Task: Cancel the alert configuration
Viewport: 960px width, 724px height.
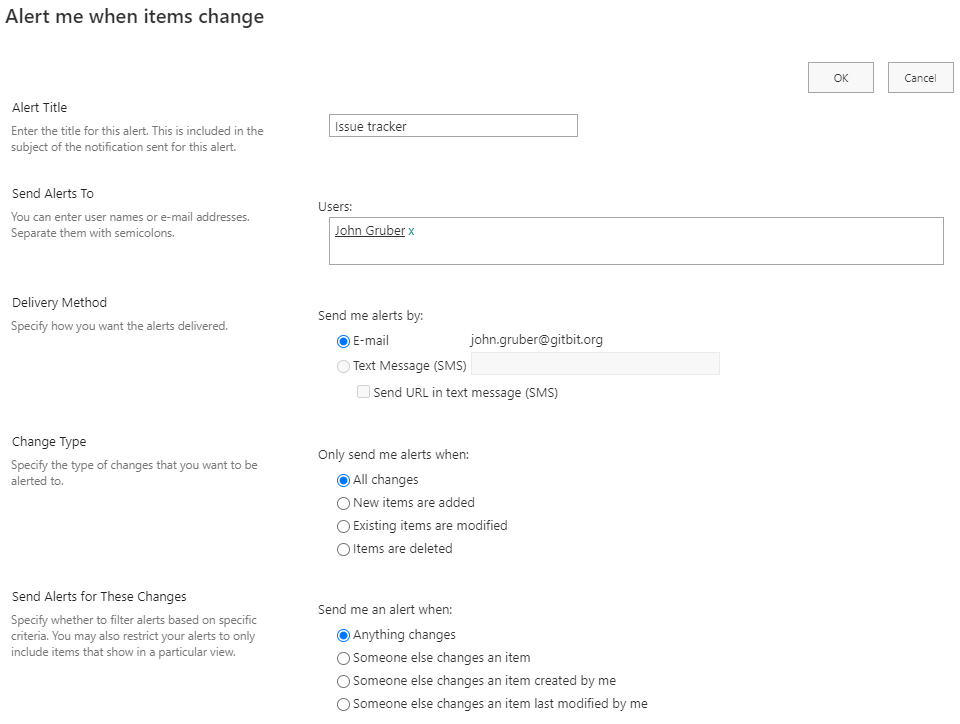Action: click(x=920, y=77)
